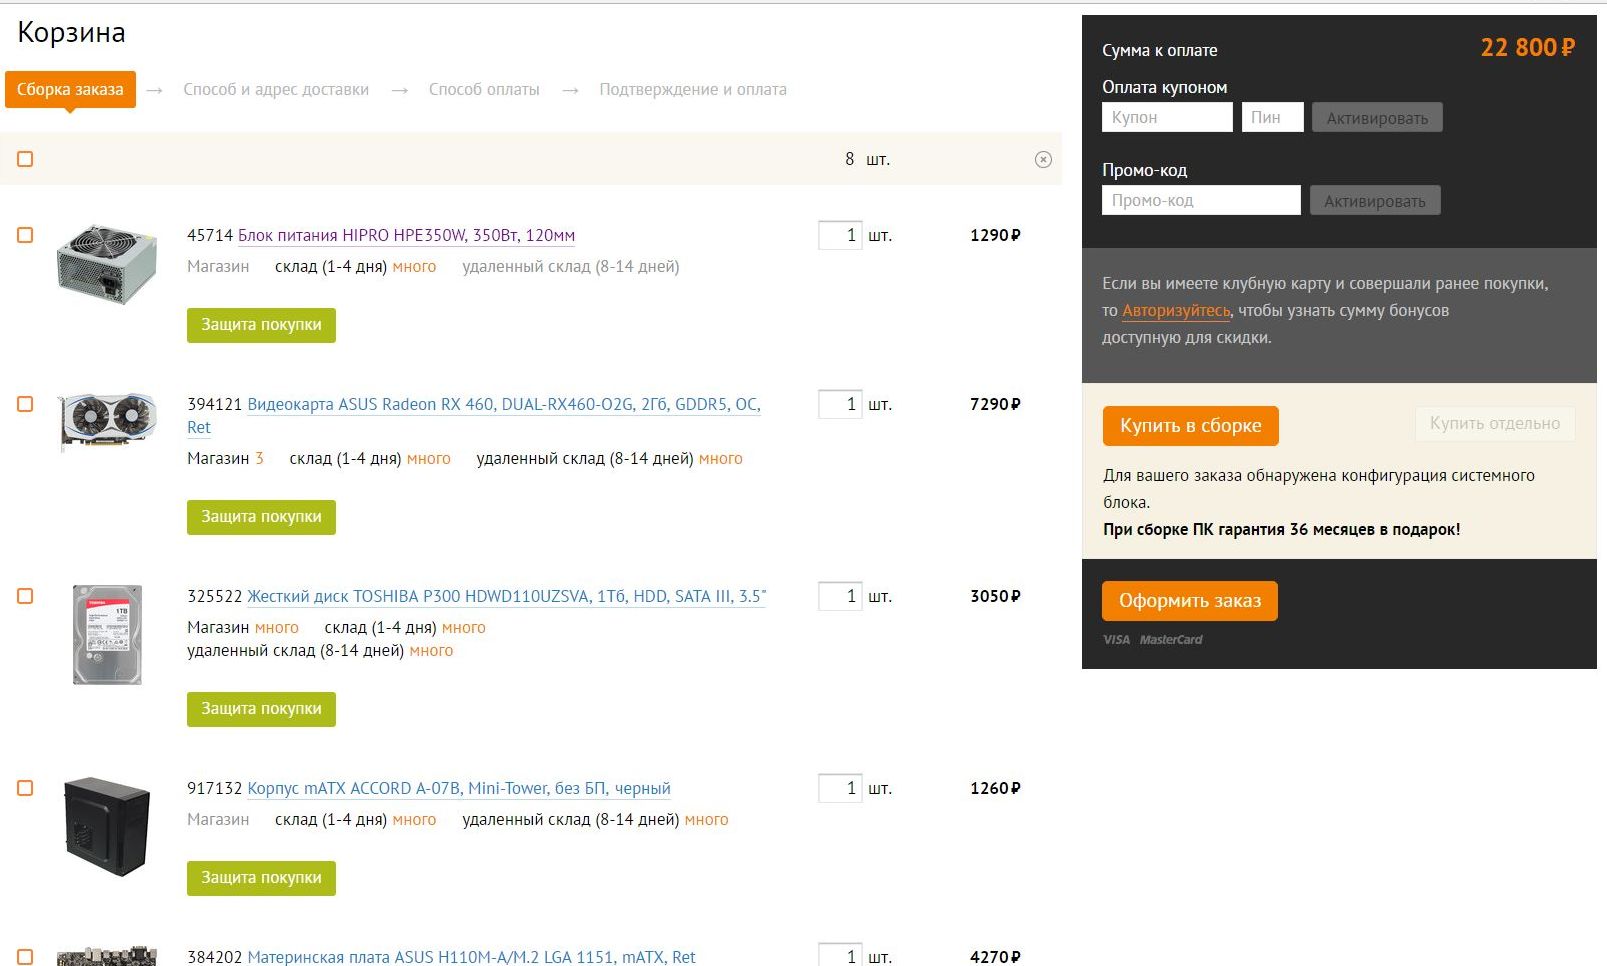Focus the Промо-код input field
This screenshot has width=1607, height=966.
1202,200
